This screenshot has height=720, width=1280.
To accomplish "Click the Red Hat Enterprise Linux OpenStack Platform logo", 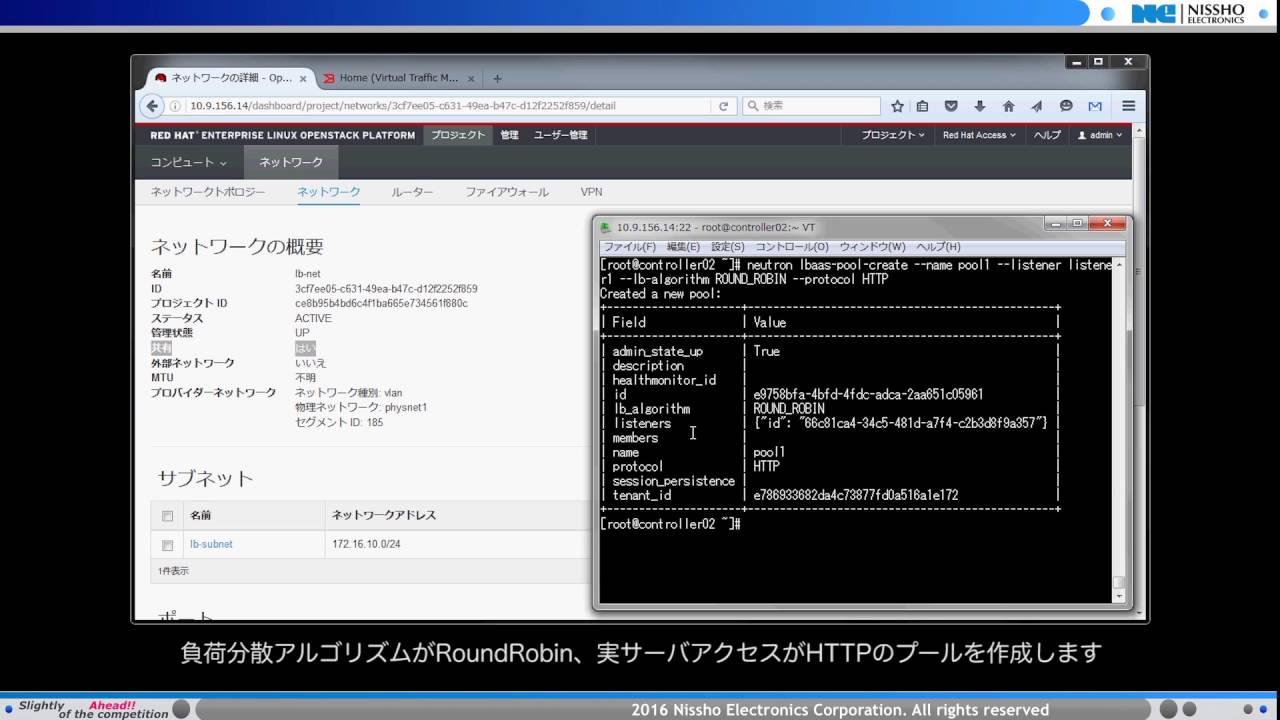I will coord(283,135).
